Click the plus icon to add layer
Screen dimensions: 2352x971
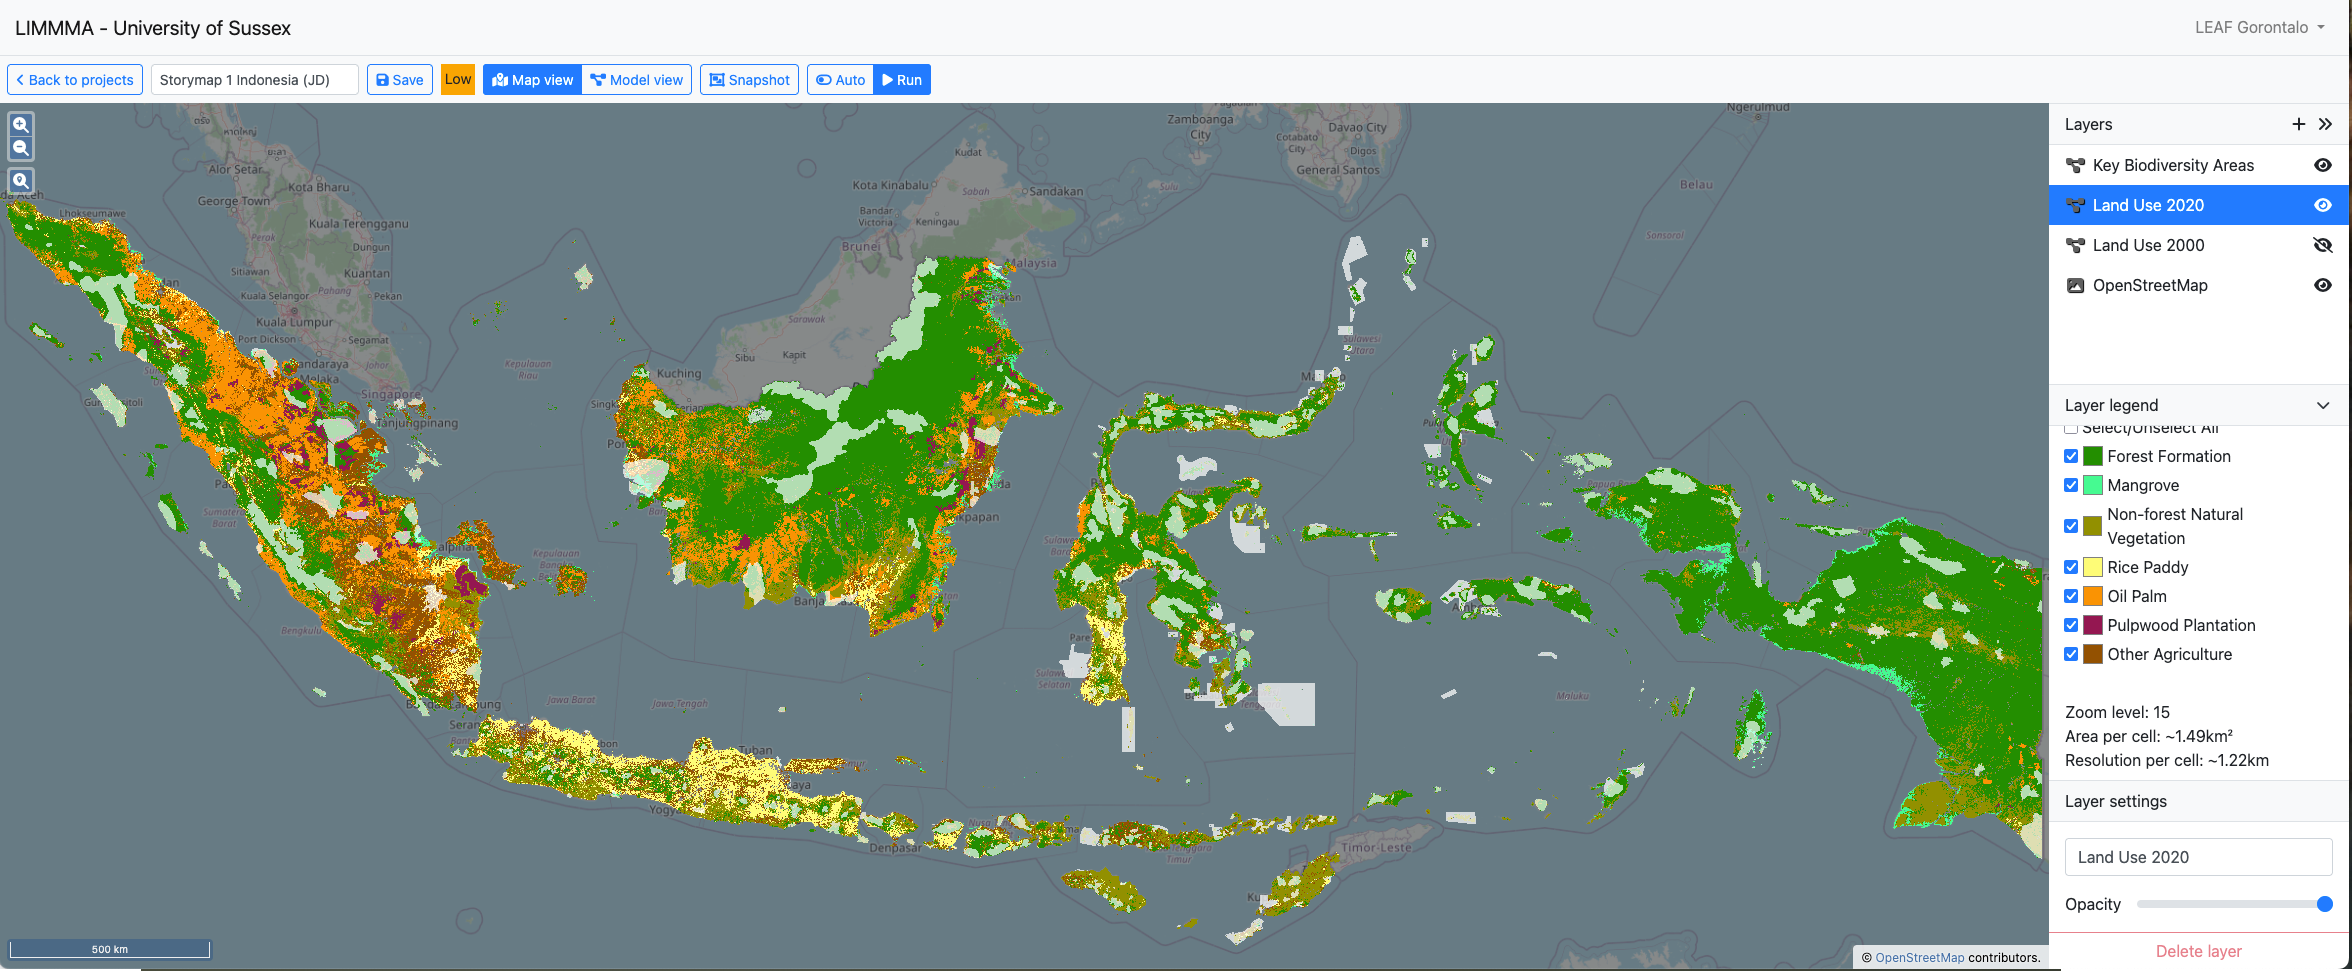[2298, 124]
